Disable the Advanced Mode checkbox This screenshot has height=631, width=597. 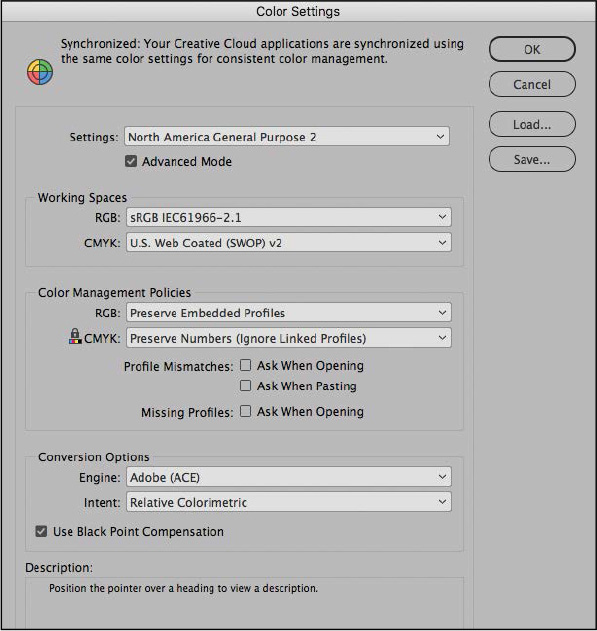point(131,161)
